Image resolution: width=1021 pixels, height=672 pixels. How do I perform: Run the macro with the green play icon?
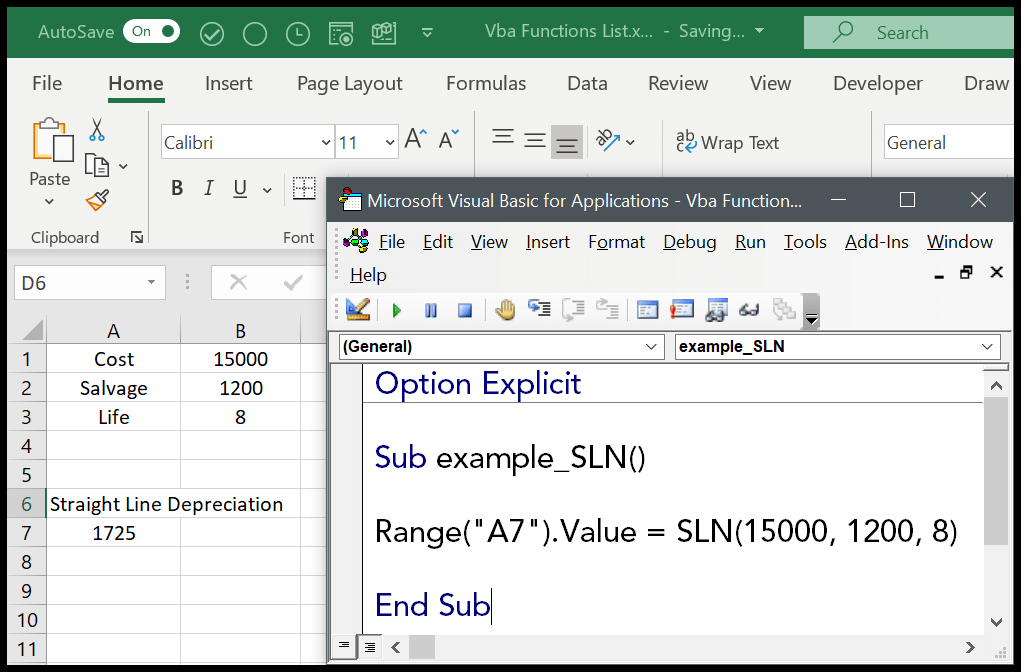pyautogui.click(x=397, y=311)
